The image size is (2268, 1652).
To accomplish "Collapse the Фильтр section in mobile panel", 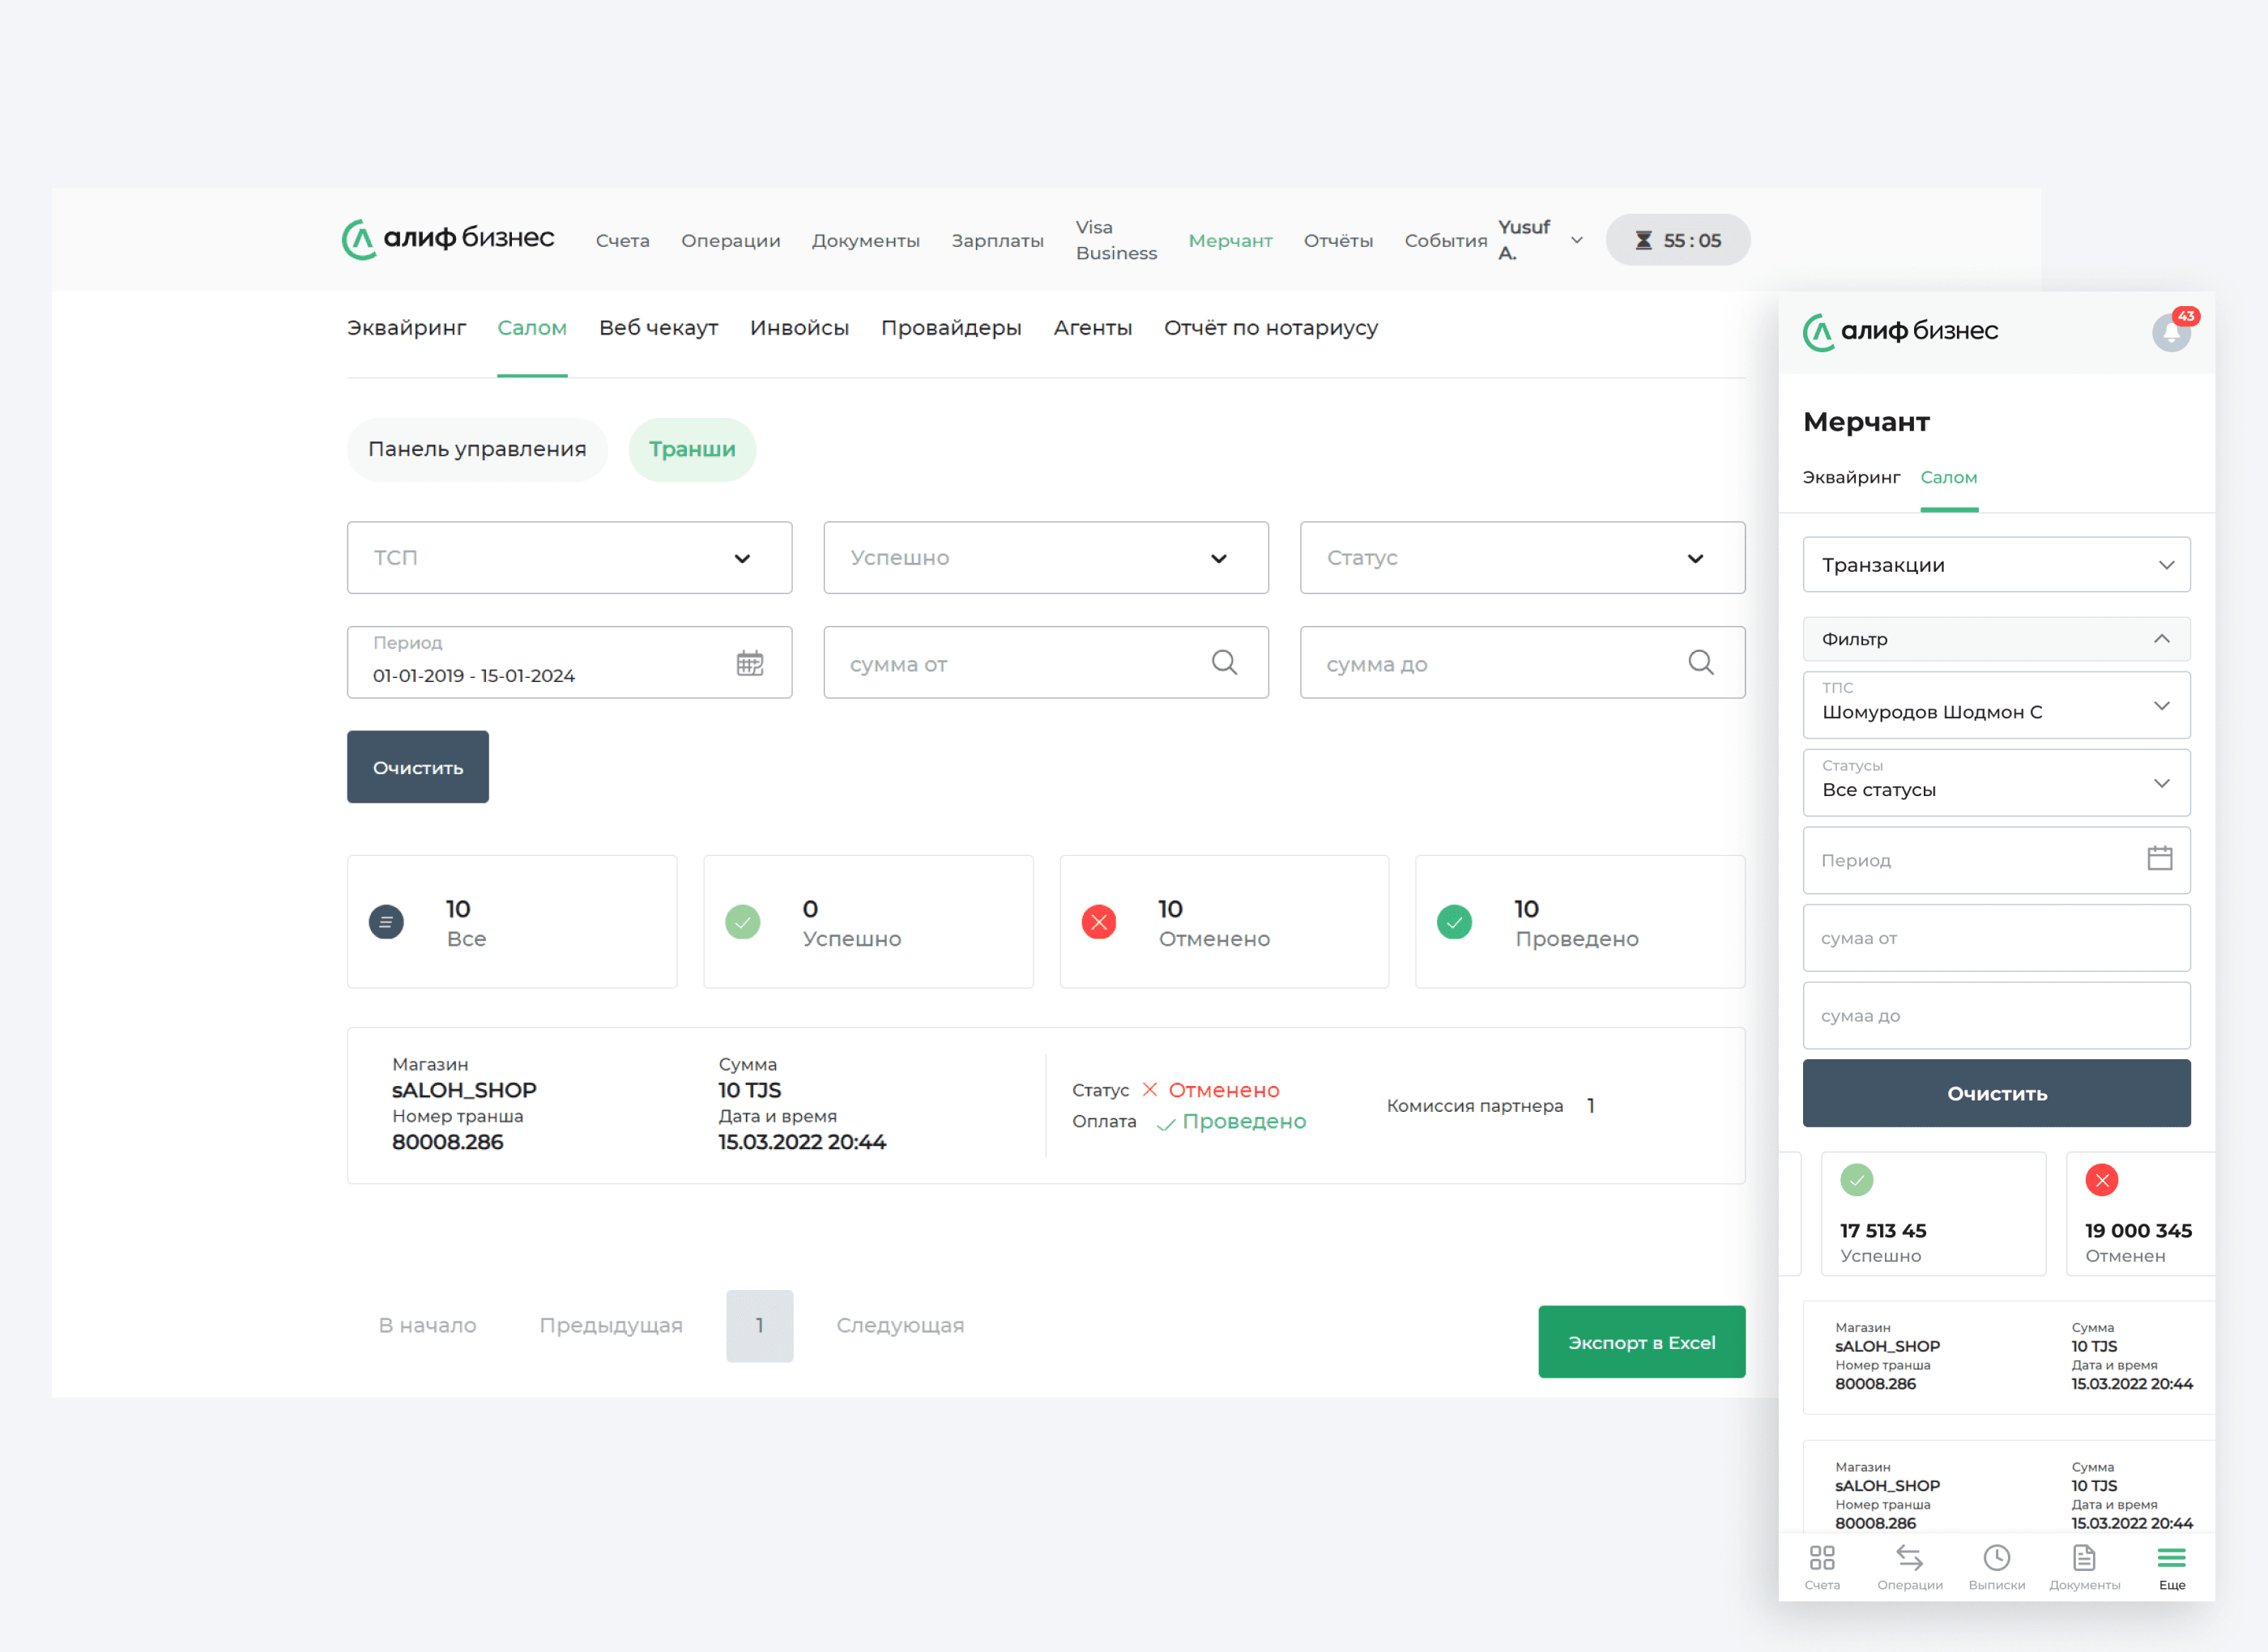I will [x=1997, y=639].
